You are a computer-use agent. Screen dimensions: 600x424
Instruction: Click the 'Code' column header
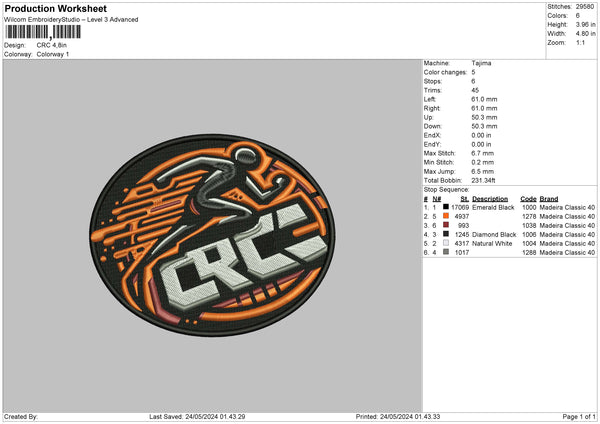(x=528, y=199)
